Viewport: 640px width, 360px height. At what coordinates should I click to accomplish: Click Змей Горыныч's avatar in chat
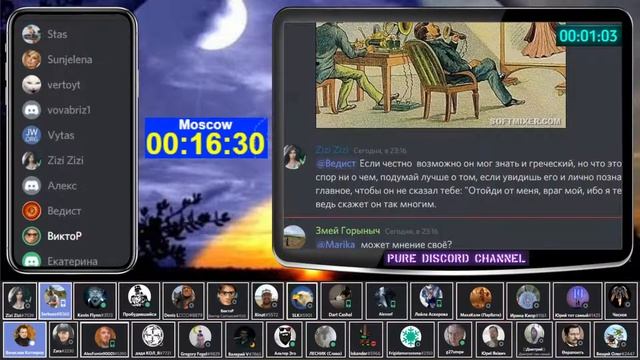[294, 237]
